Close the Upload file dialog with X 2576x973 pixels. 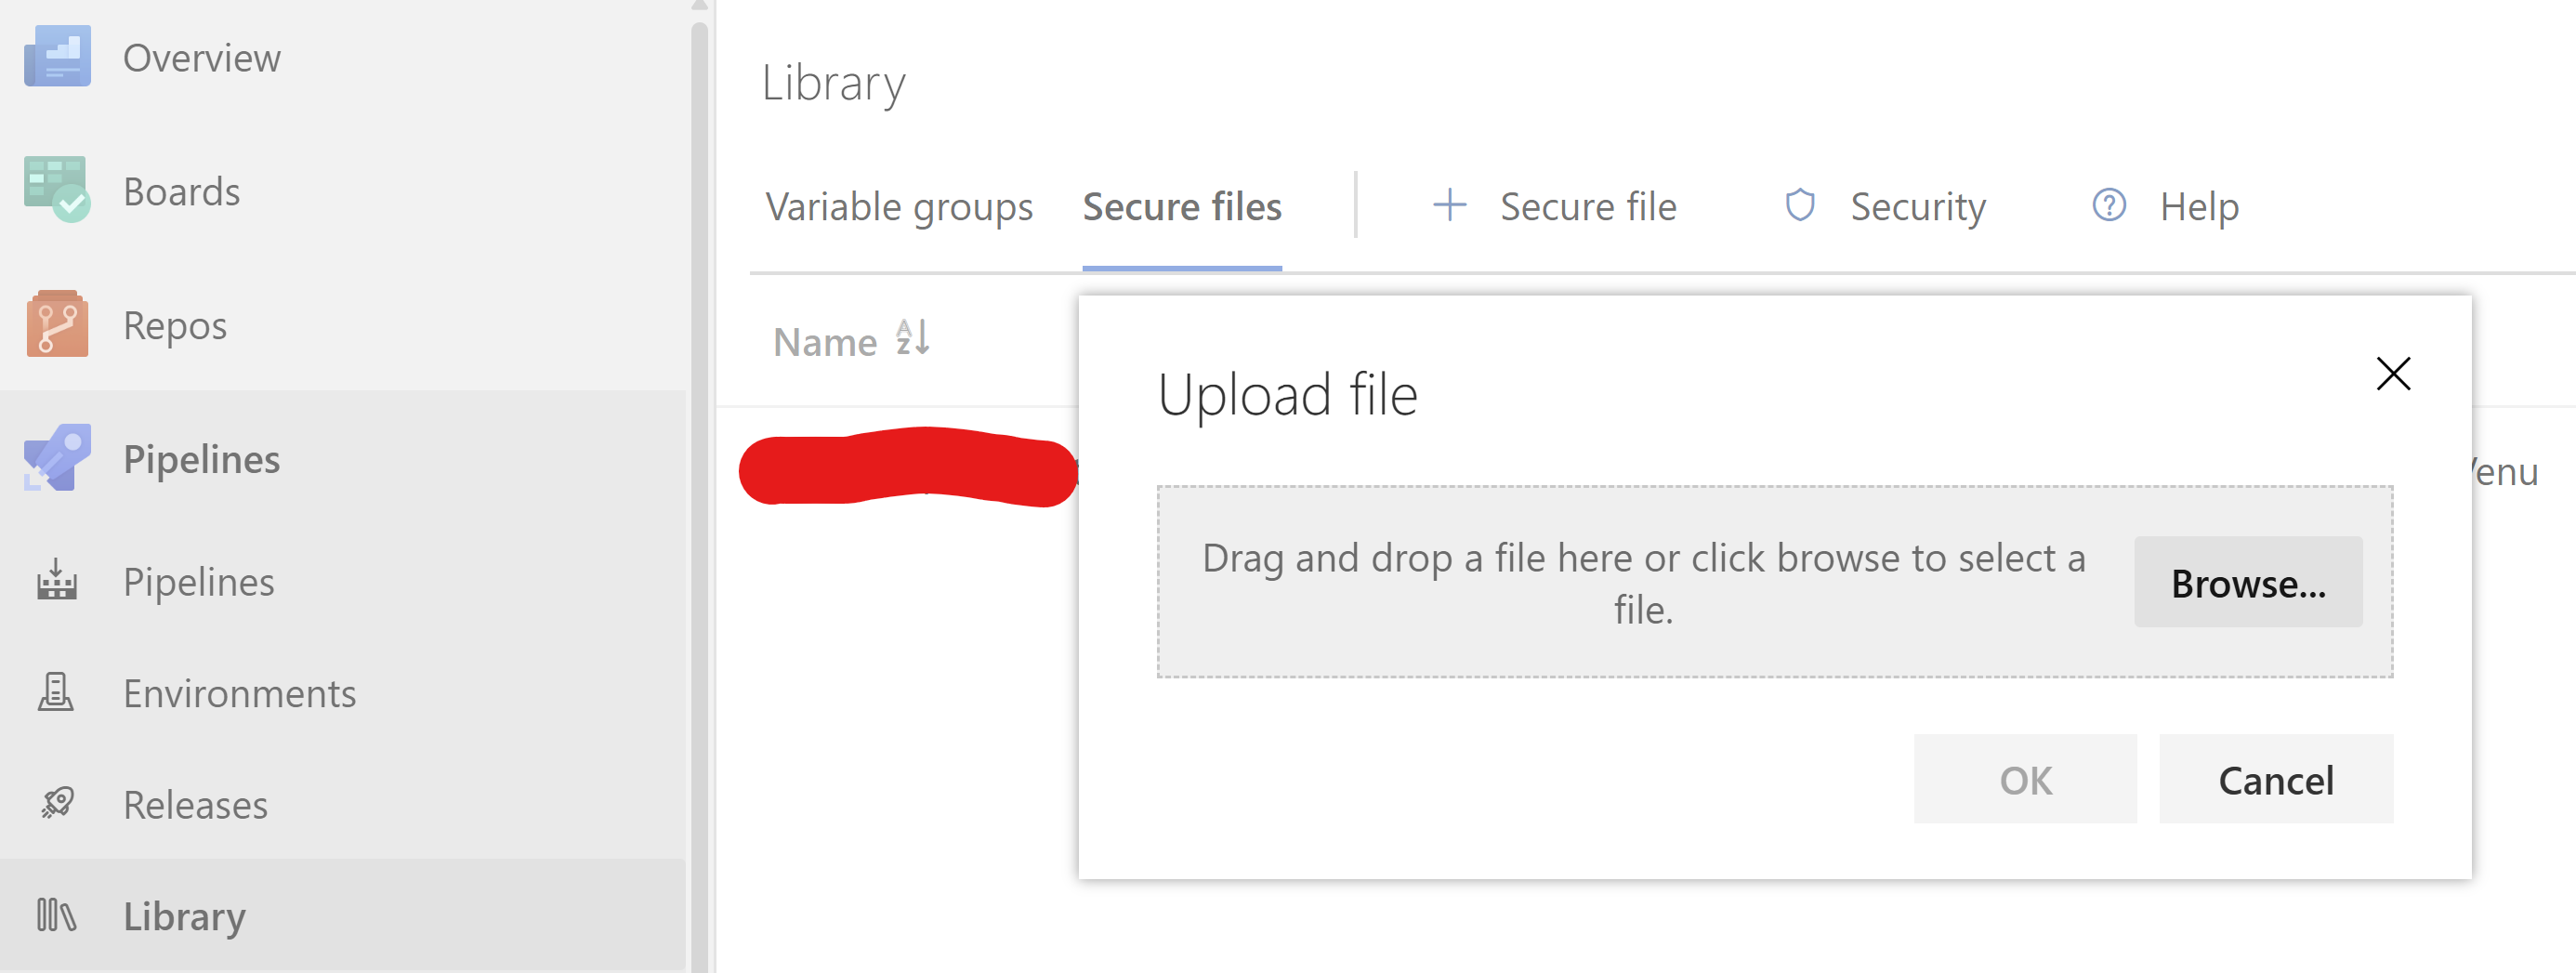pyautogui.click(x=2392, y=374)
